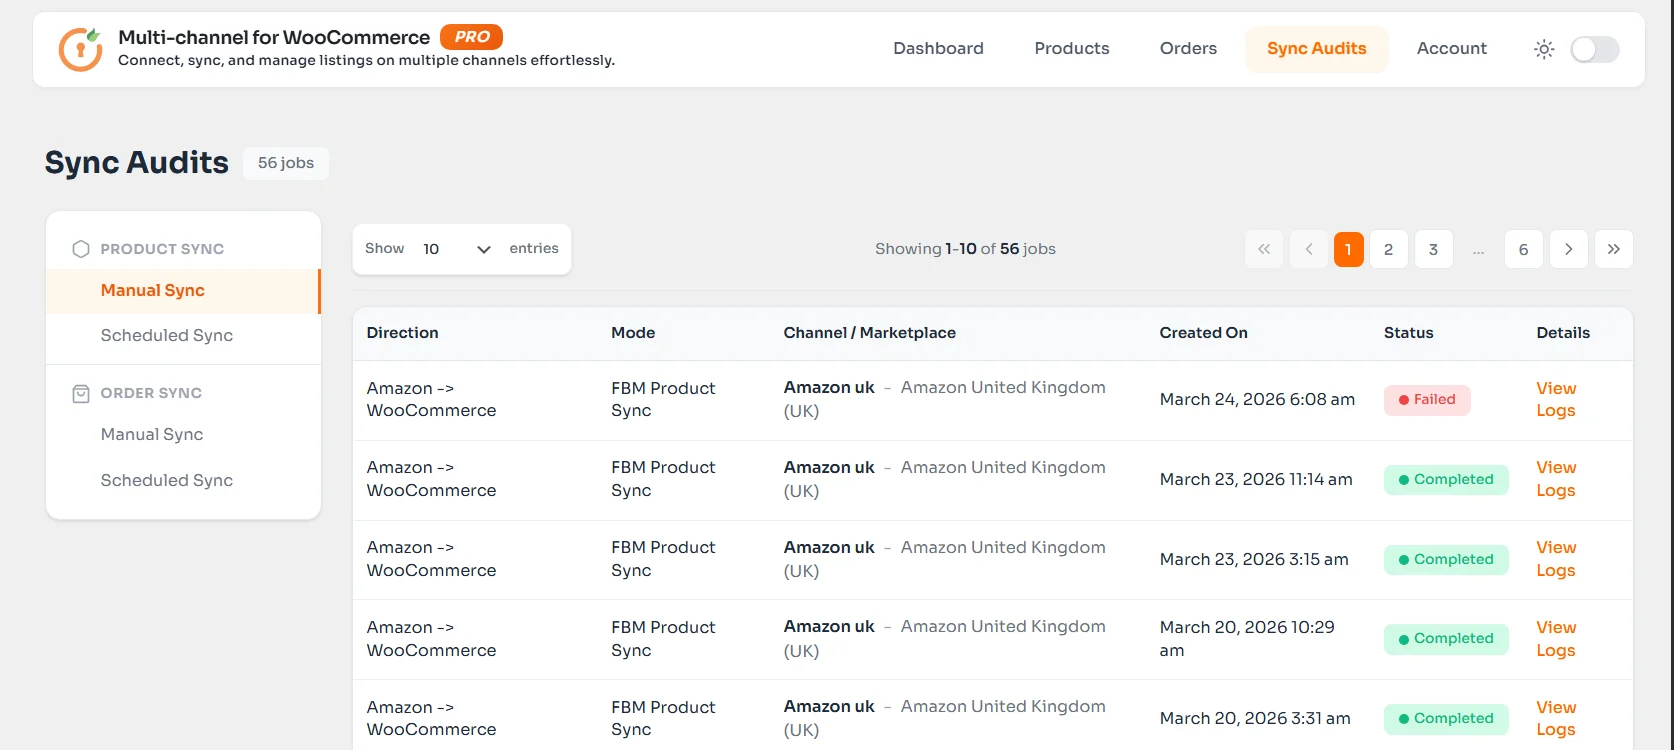Open the Products tab
The image size is (1674, 750).
(x=1072, y=48)
